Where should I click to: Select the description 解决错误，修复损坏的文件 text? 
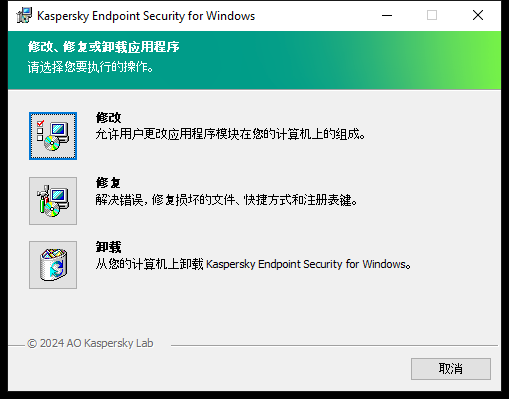(227, 200)
